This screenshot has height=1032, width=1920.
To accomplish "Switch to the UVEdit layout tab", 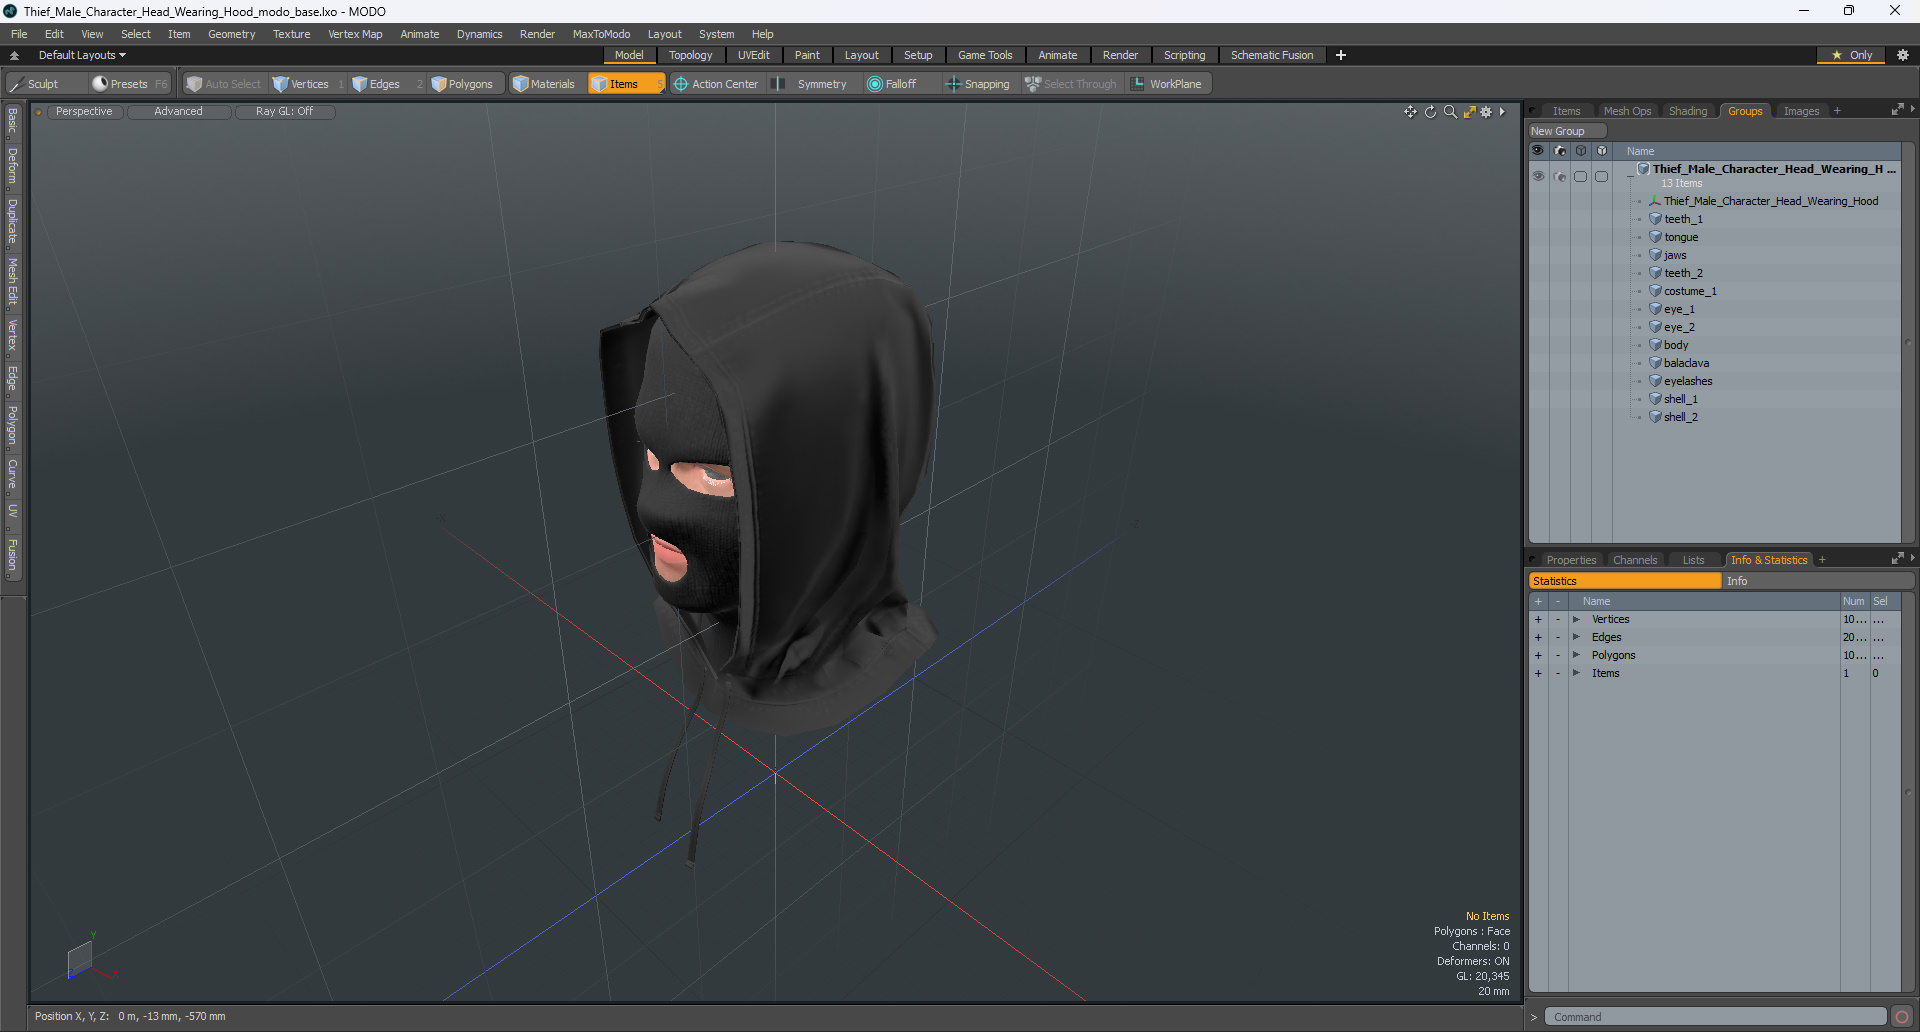I will click(x=753, y=55).
